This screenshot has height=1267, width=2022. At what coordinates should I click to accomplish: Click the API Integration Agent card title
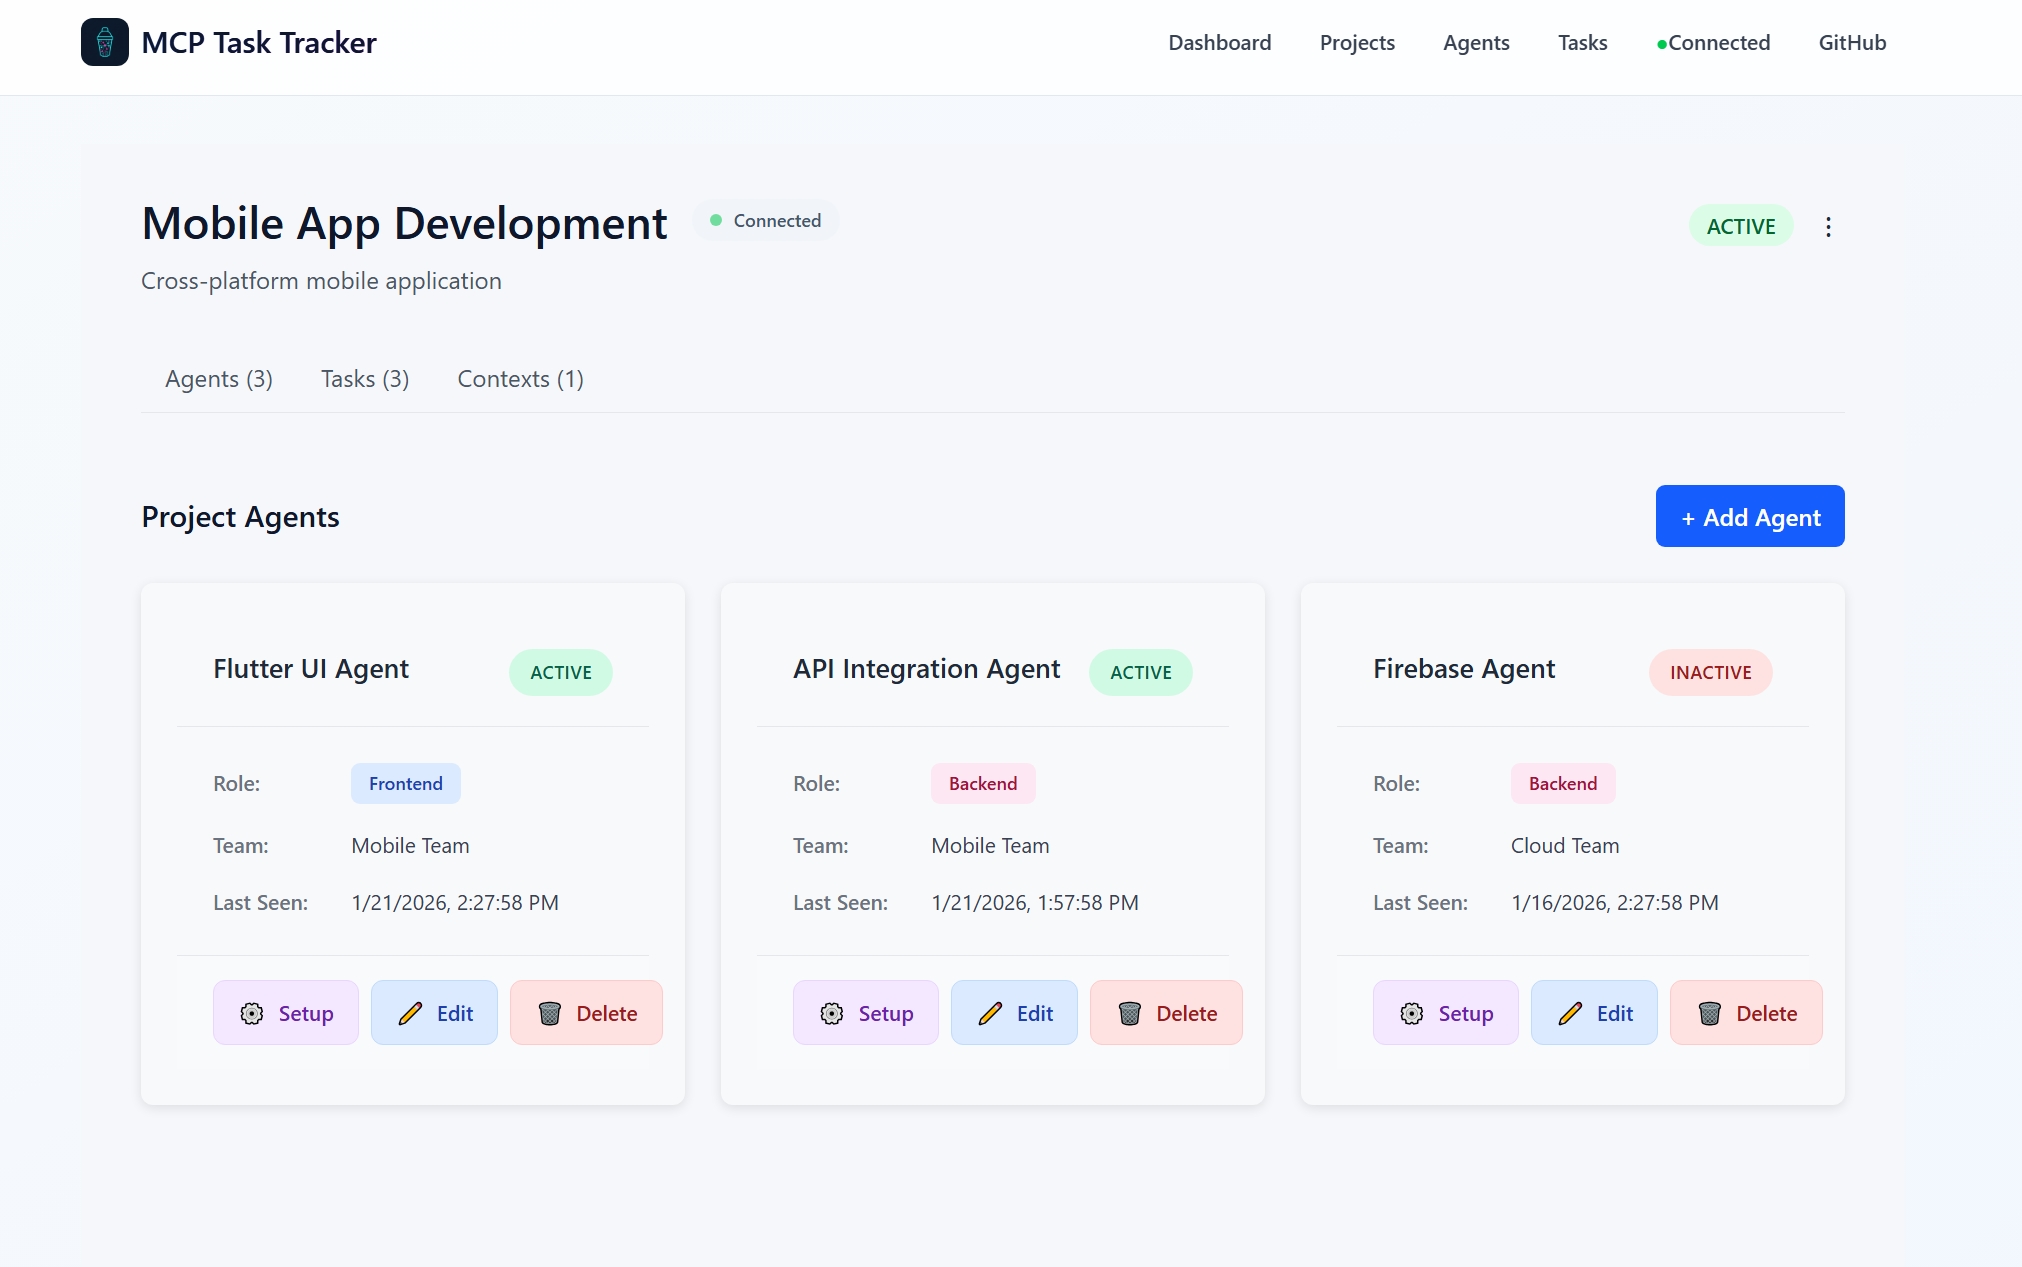927,669
